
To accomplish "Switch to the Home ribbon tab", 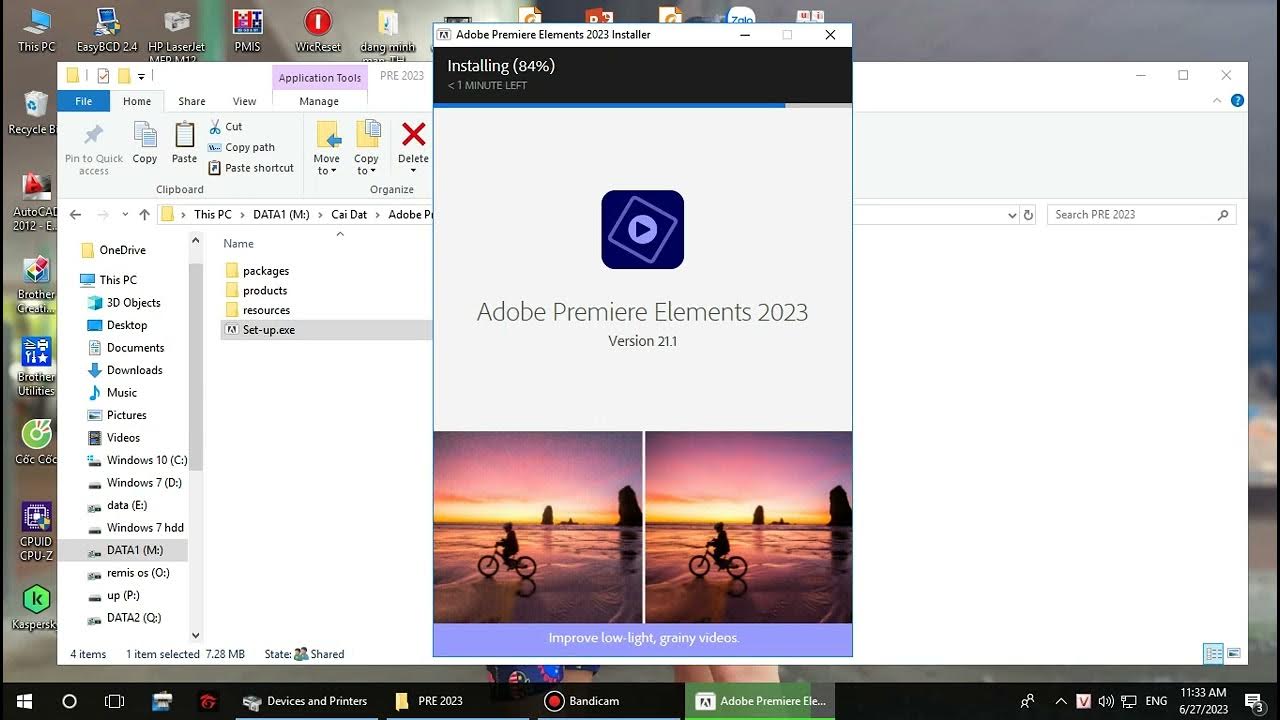I will [x=137, y=101].
